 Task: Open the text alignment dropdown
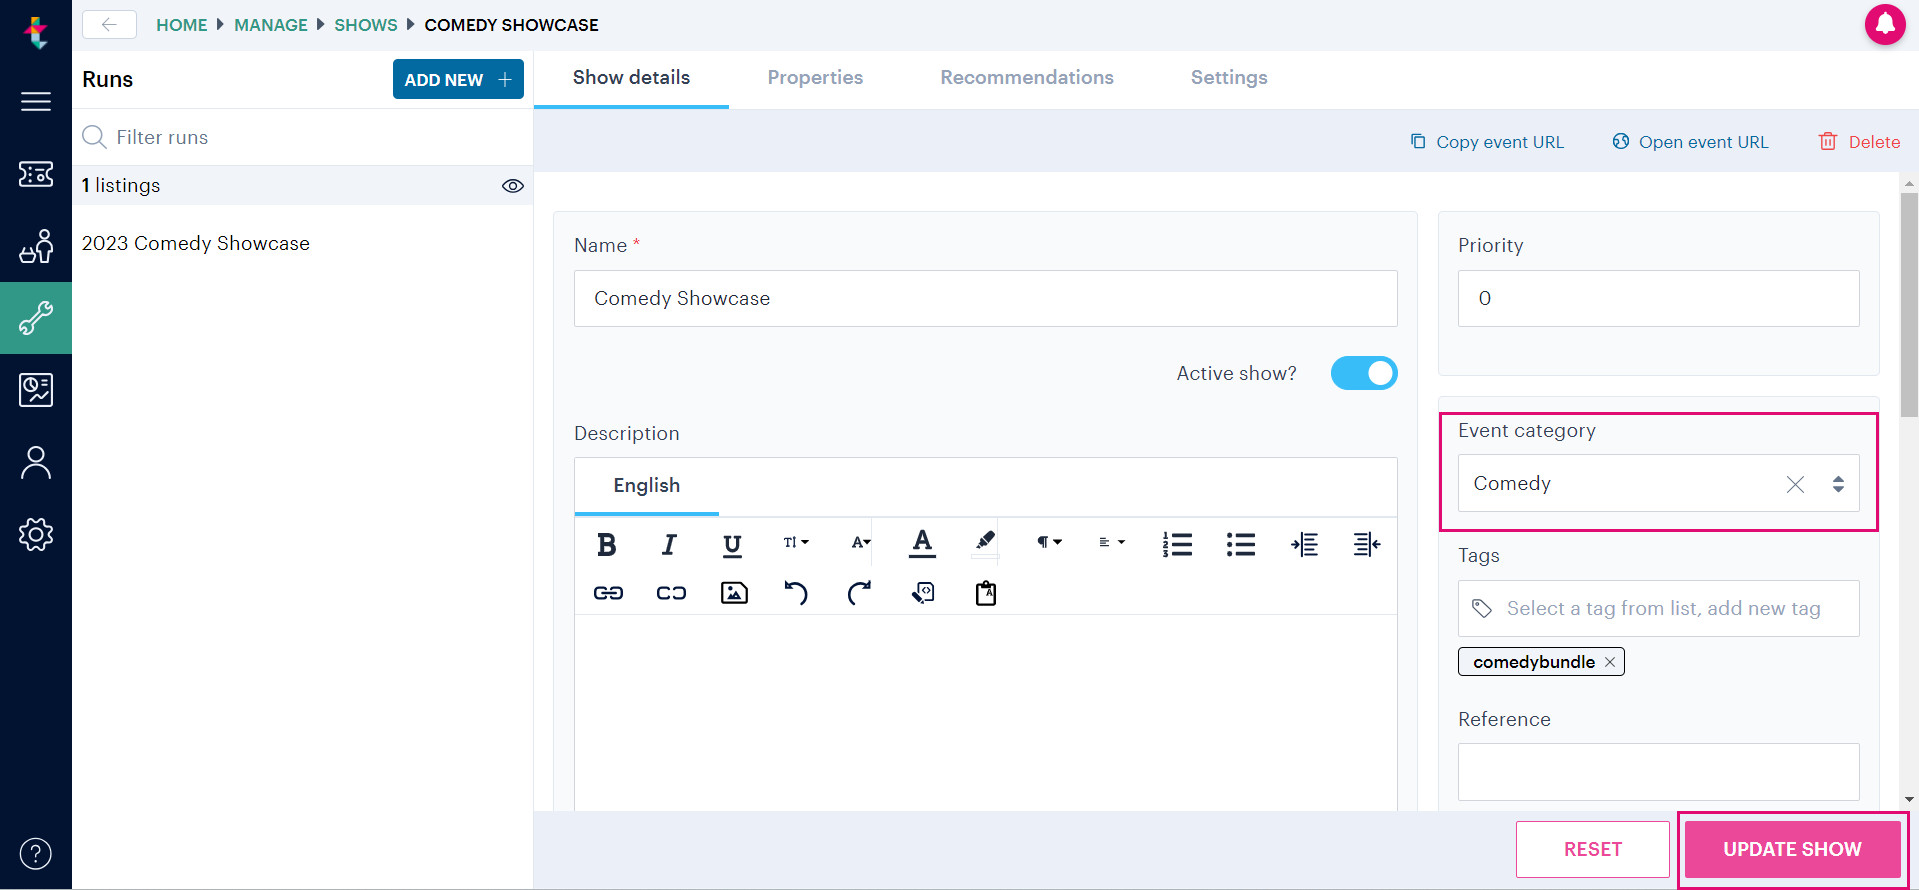pos(1112,543)
